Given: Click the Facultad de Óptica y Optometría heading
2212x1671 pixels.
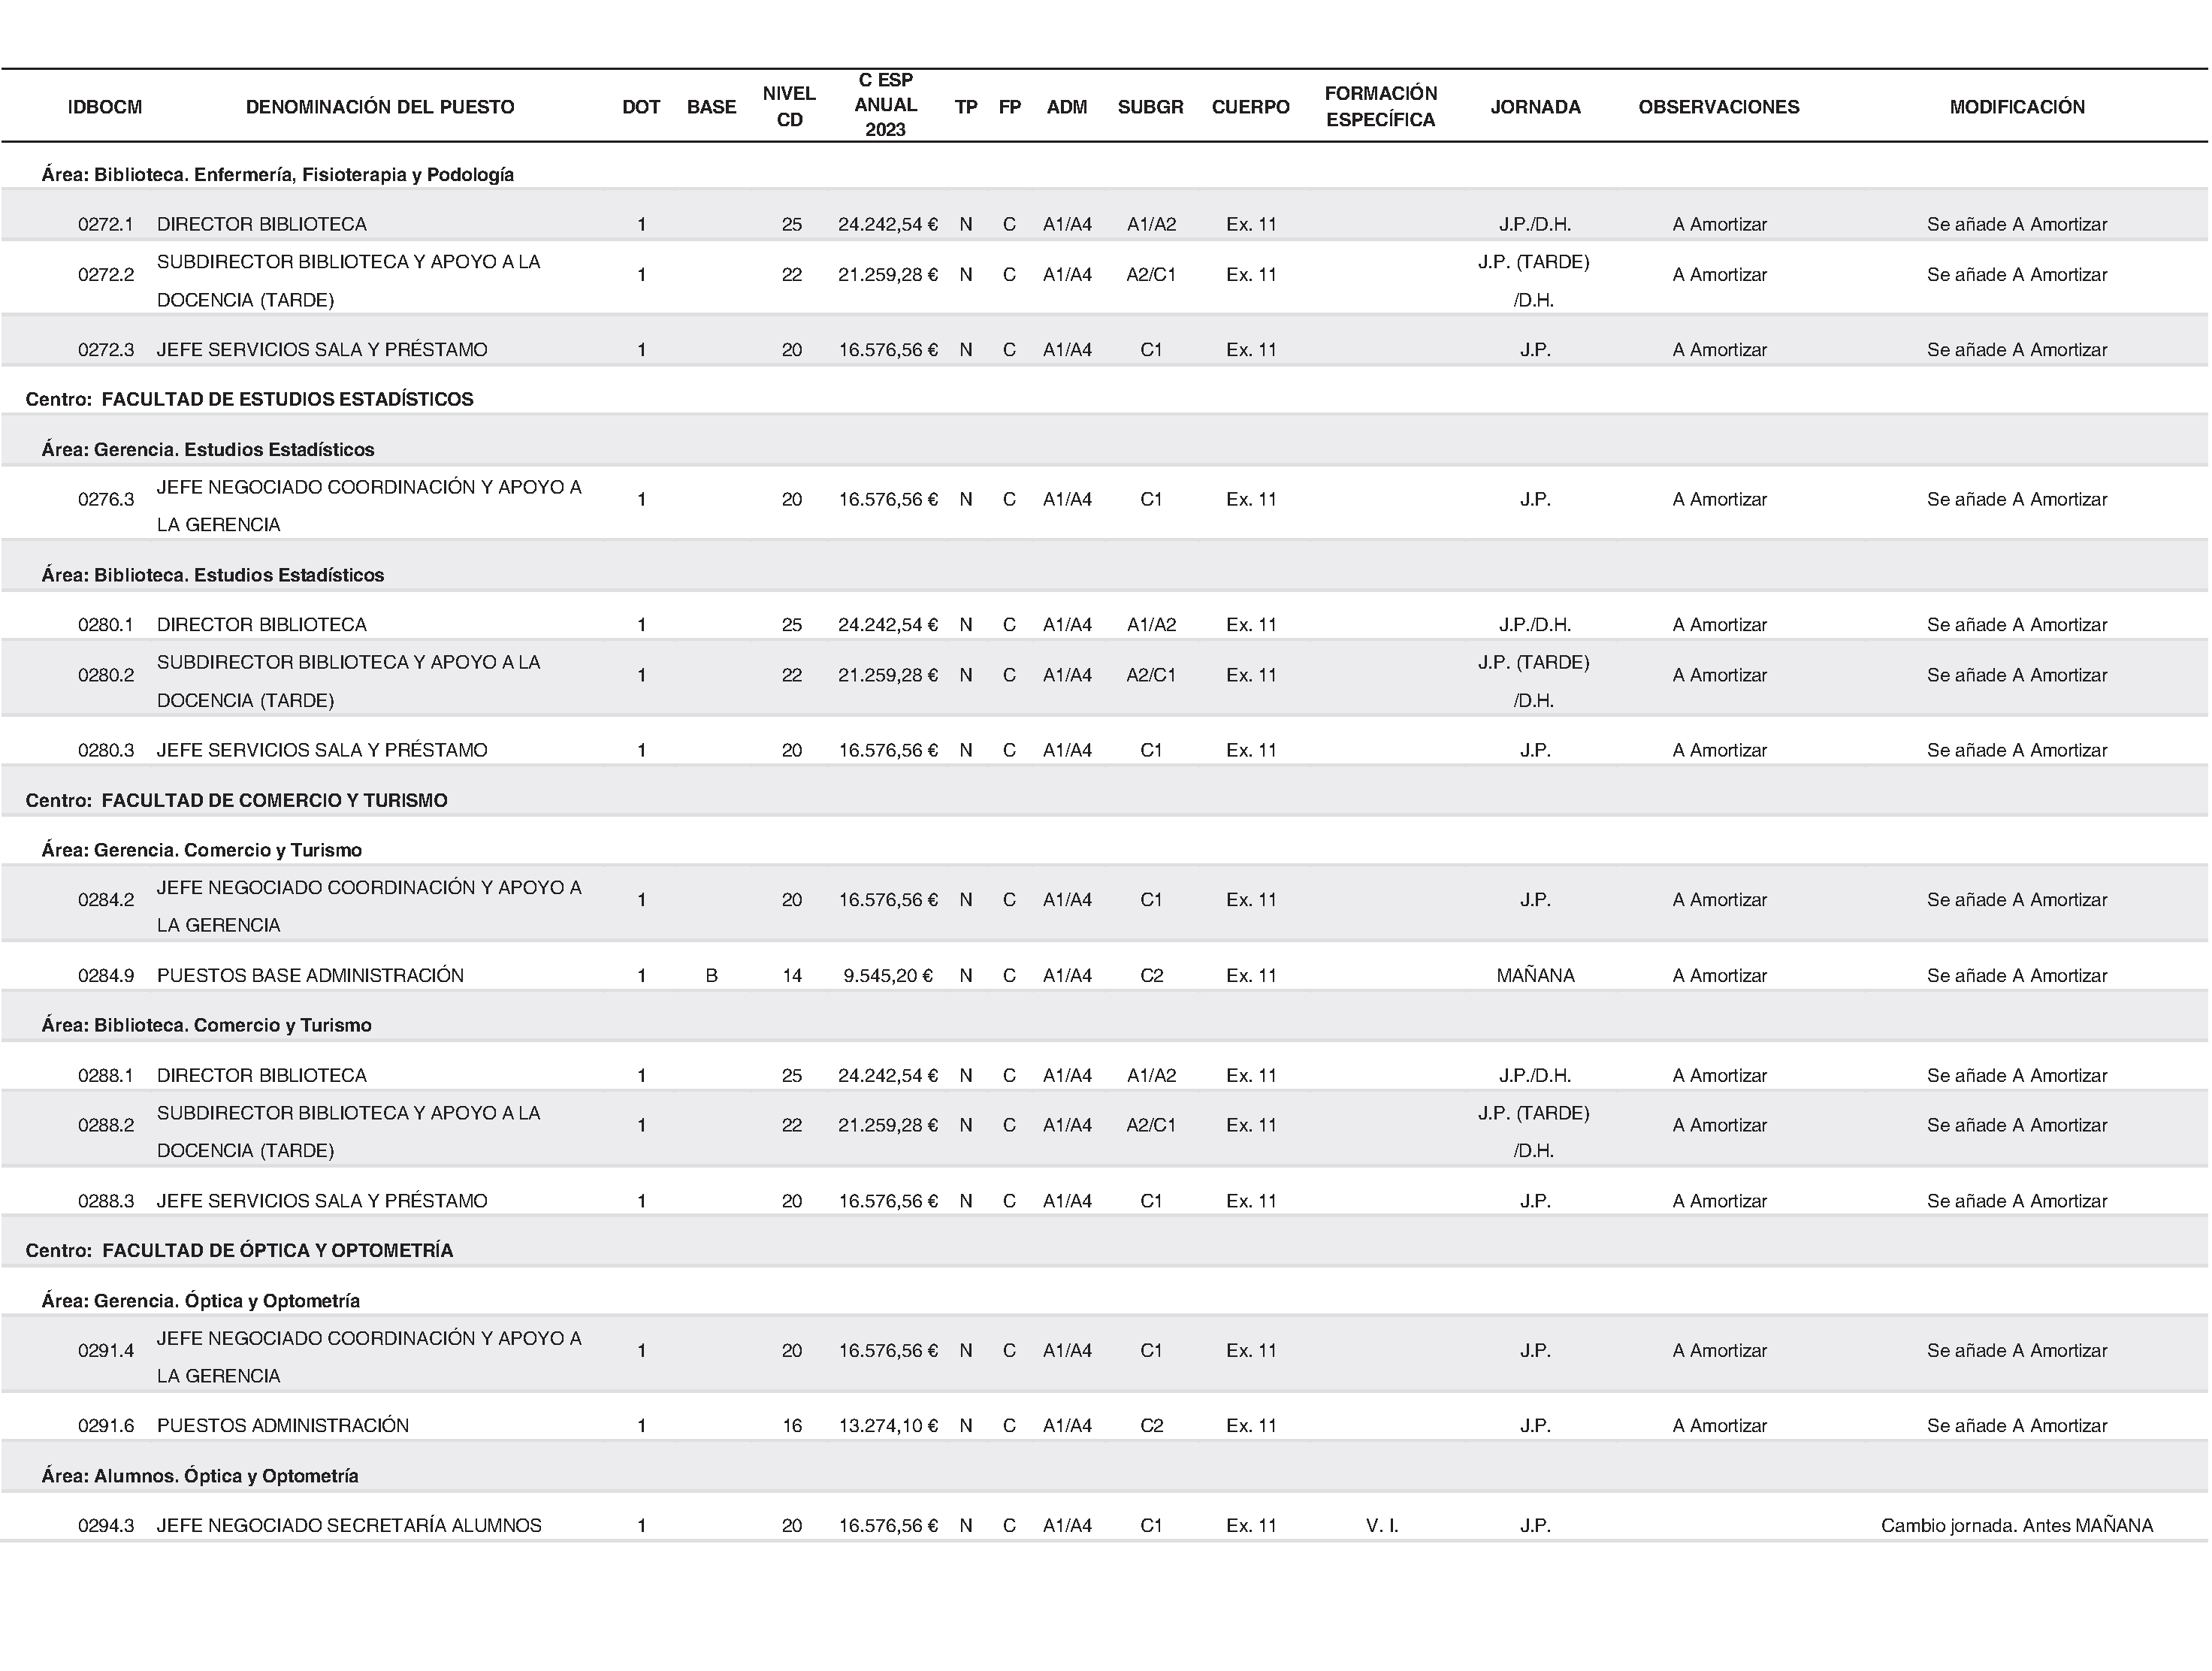Looking at the screenshot, I should tap(239, 1250).
